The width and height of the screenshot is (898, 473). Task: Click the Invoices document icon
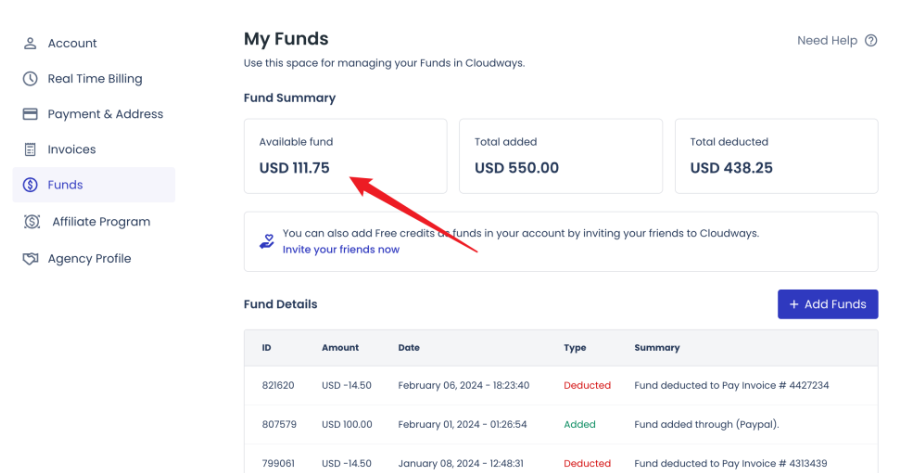[30, 150]
